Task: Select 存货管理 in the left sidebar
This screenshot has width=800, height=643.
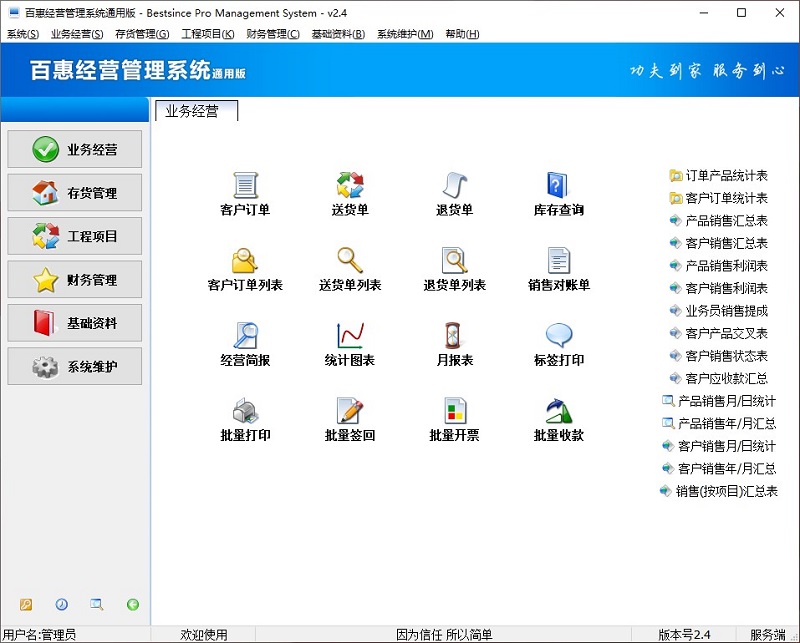Action: (x=74, y=192)
